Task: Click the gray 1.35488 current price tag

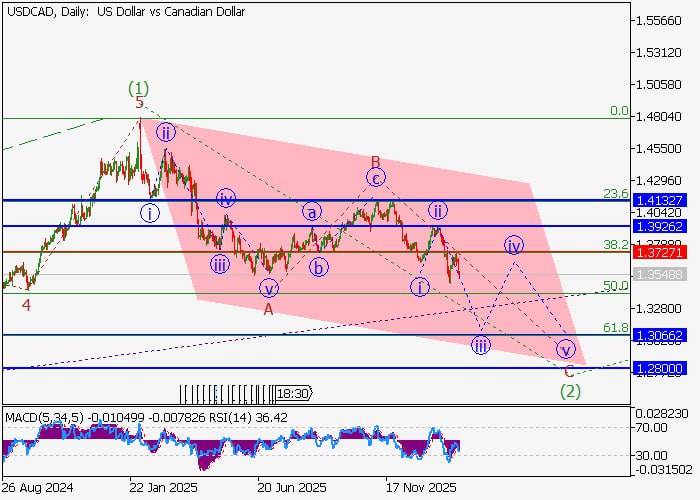Action: [x=657, y=274]
